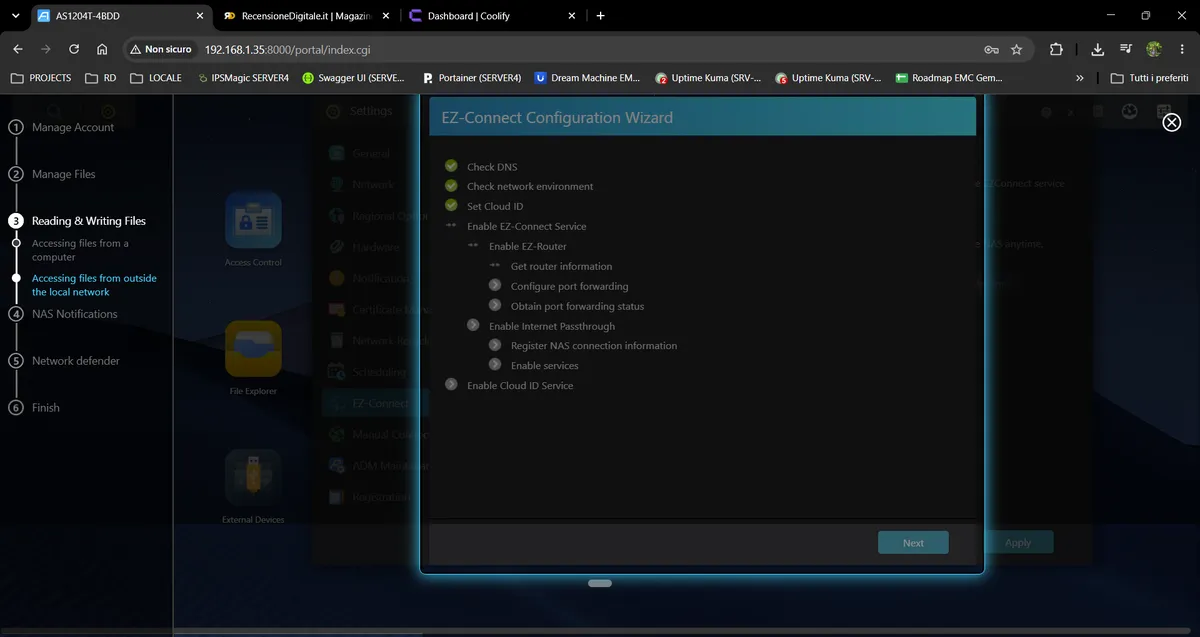Open the Tutti i preferiti bookmarks folder
The width and height of the screenshot is (1200, 637).
1150,77
